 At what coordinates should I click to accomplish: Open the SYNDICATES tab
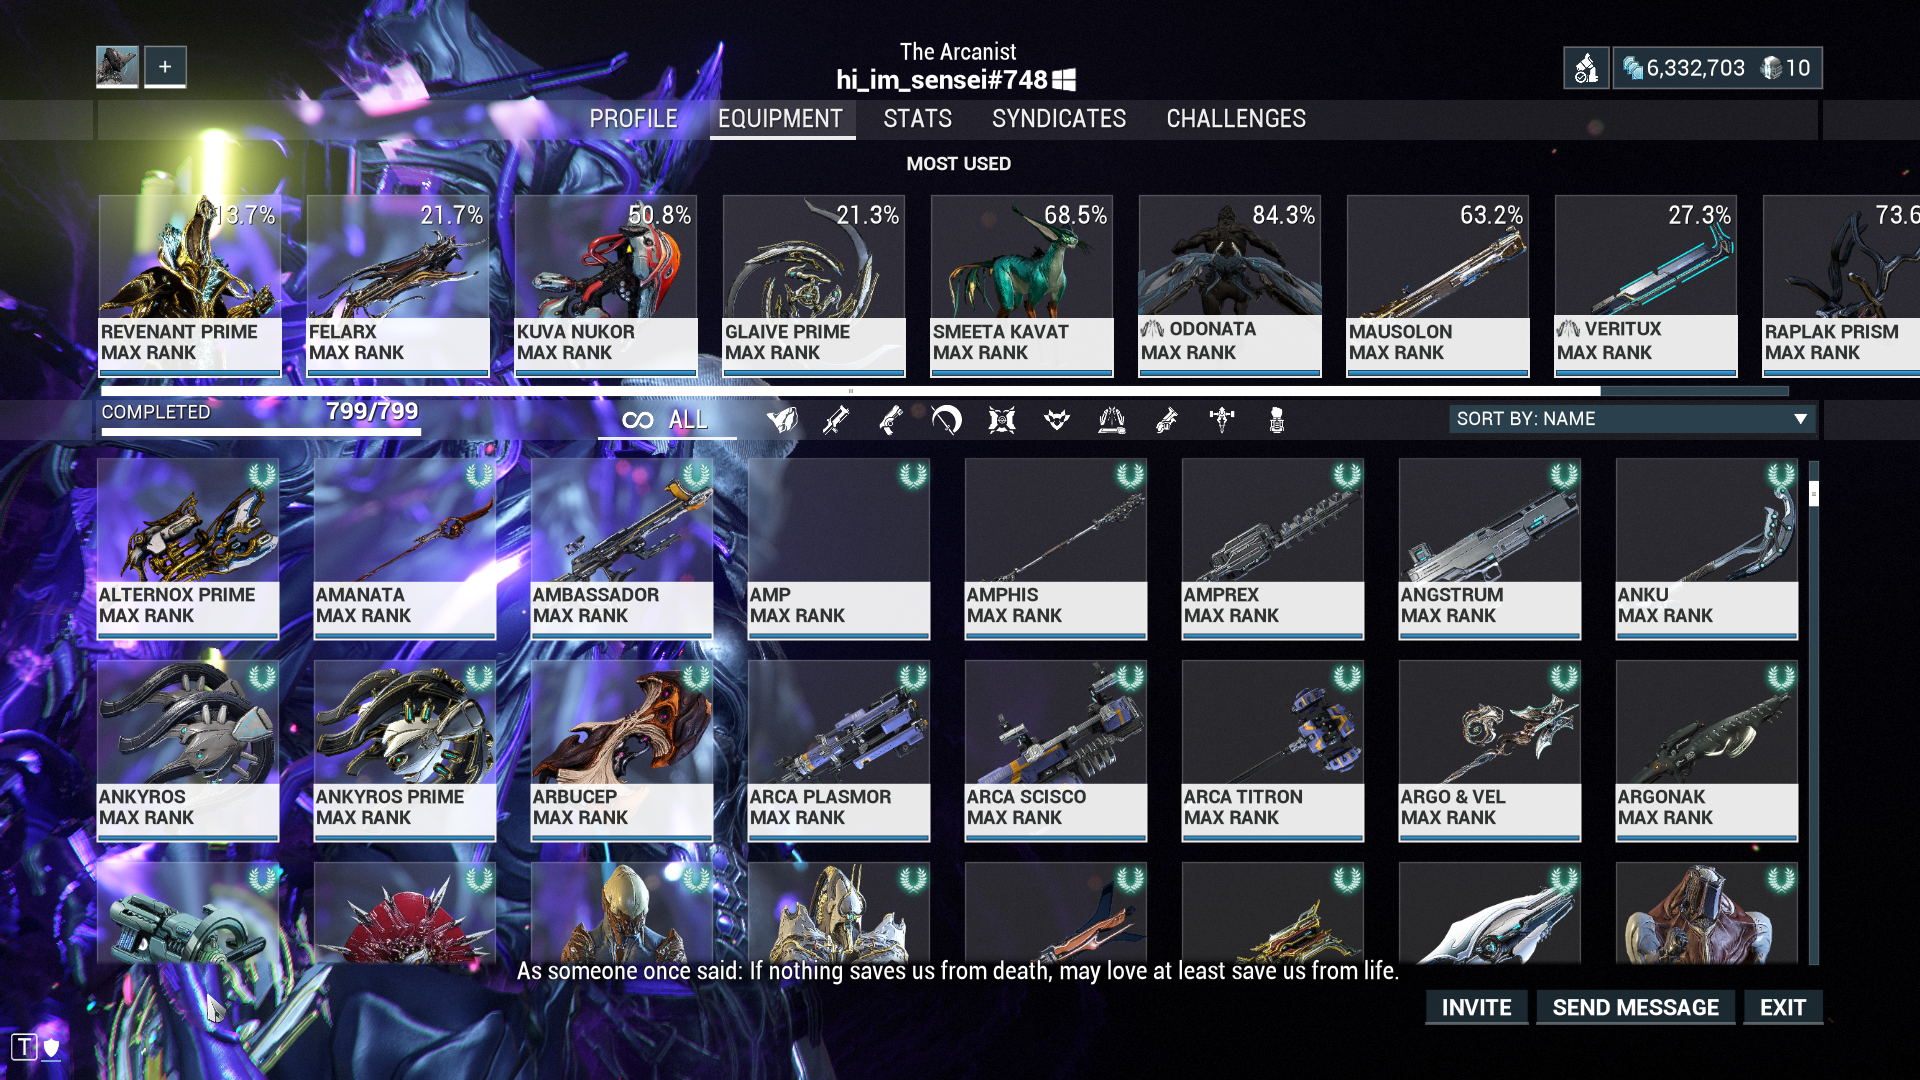click(x=1059, y=119)
